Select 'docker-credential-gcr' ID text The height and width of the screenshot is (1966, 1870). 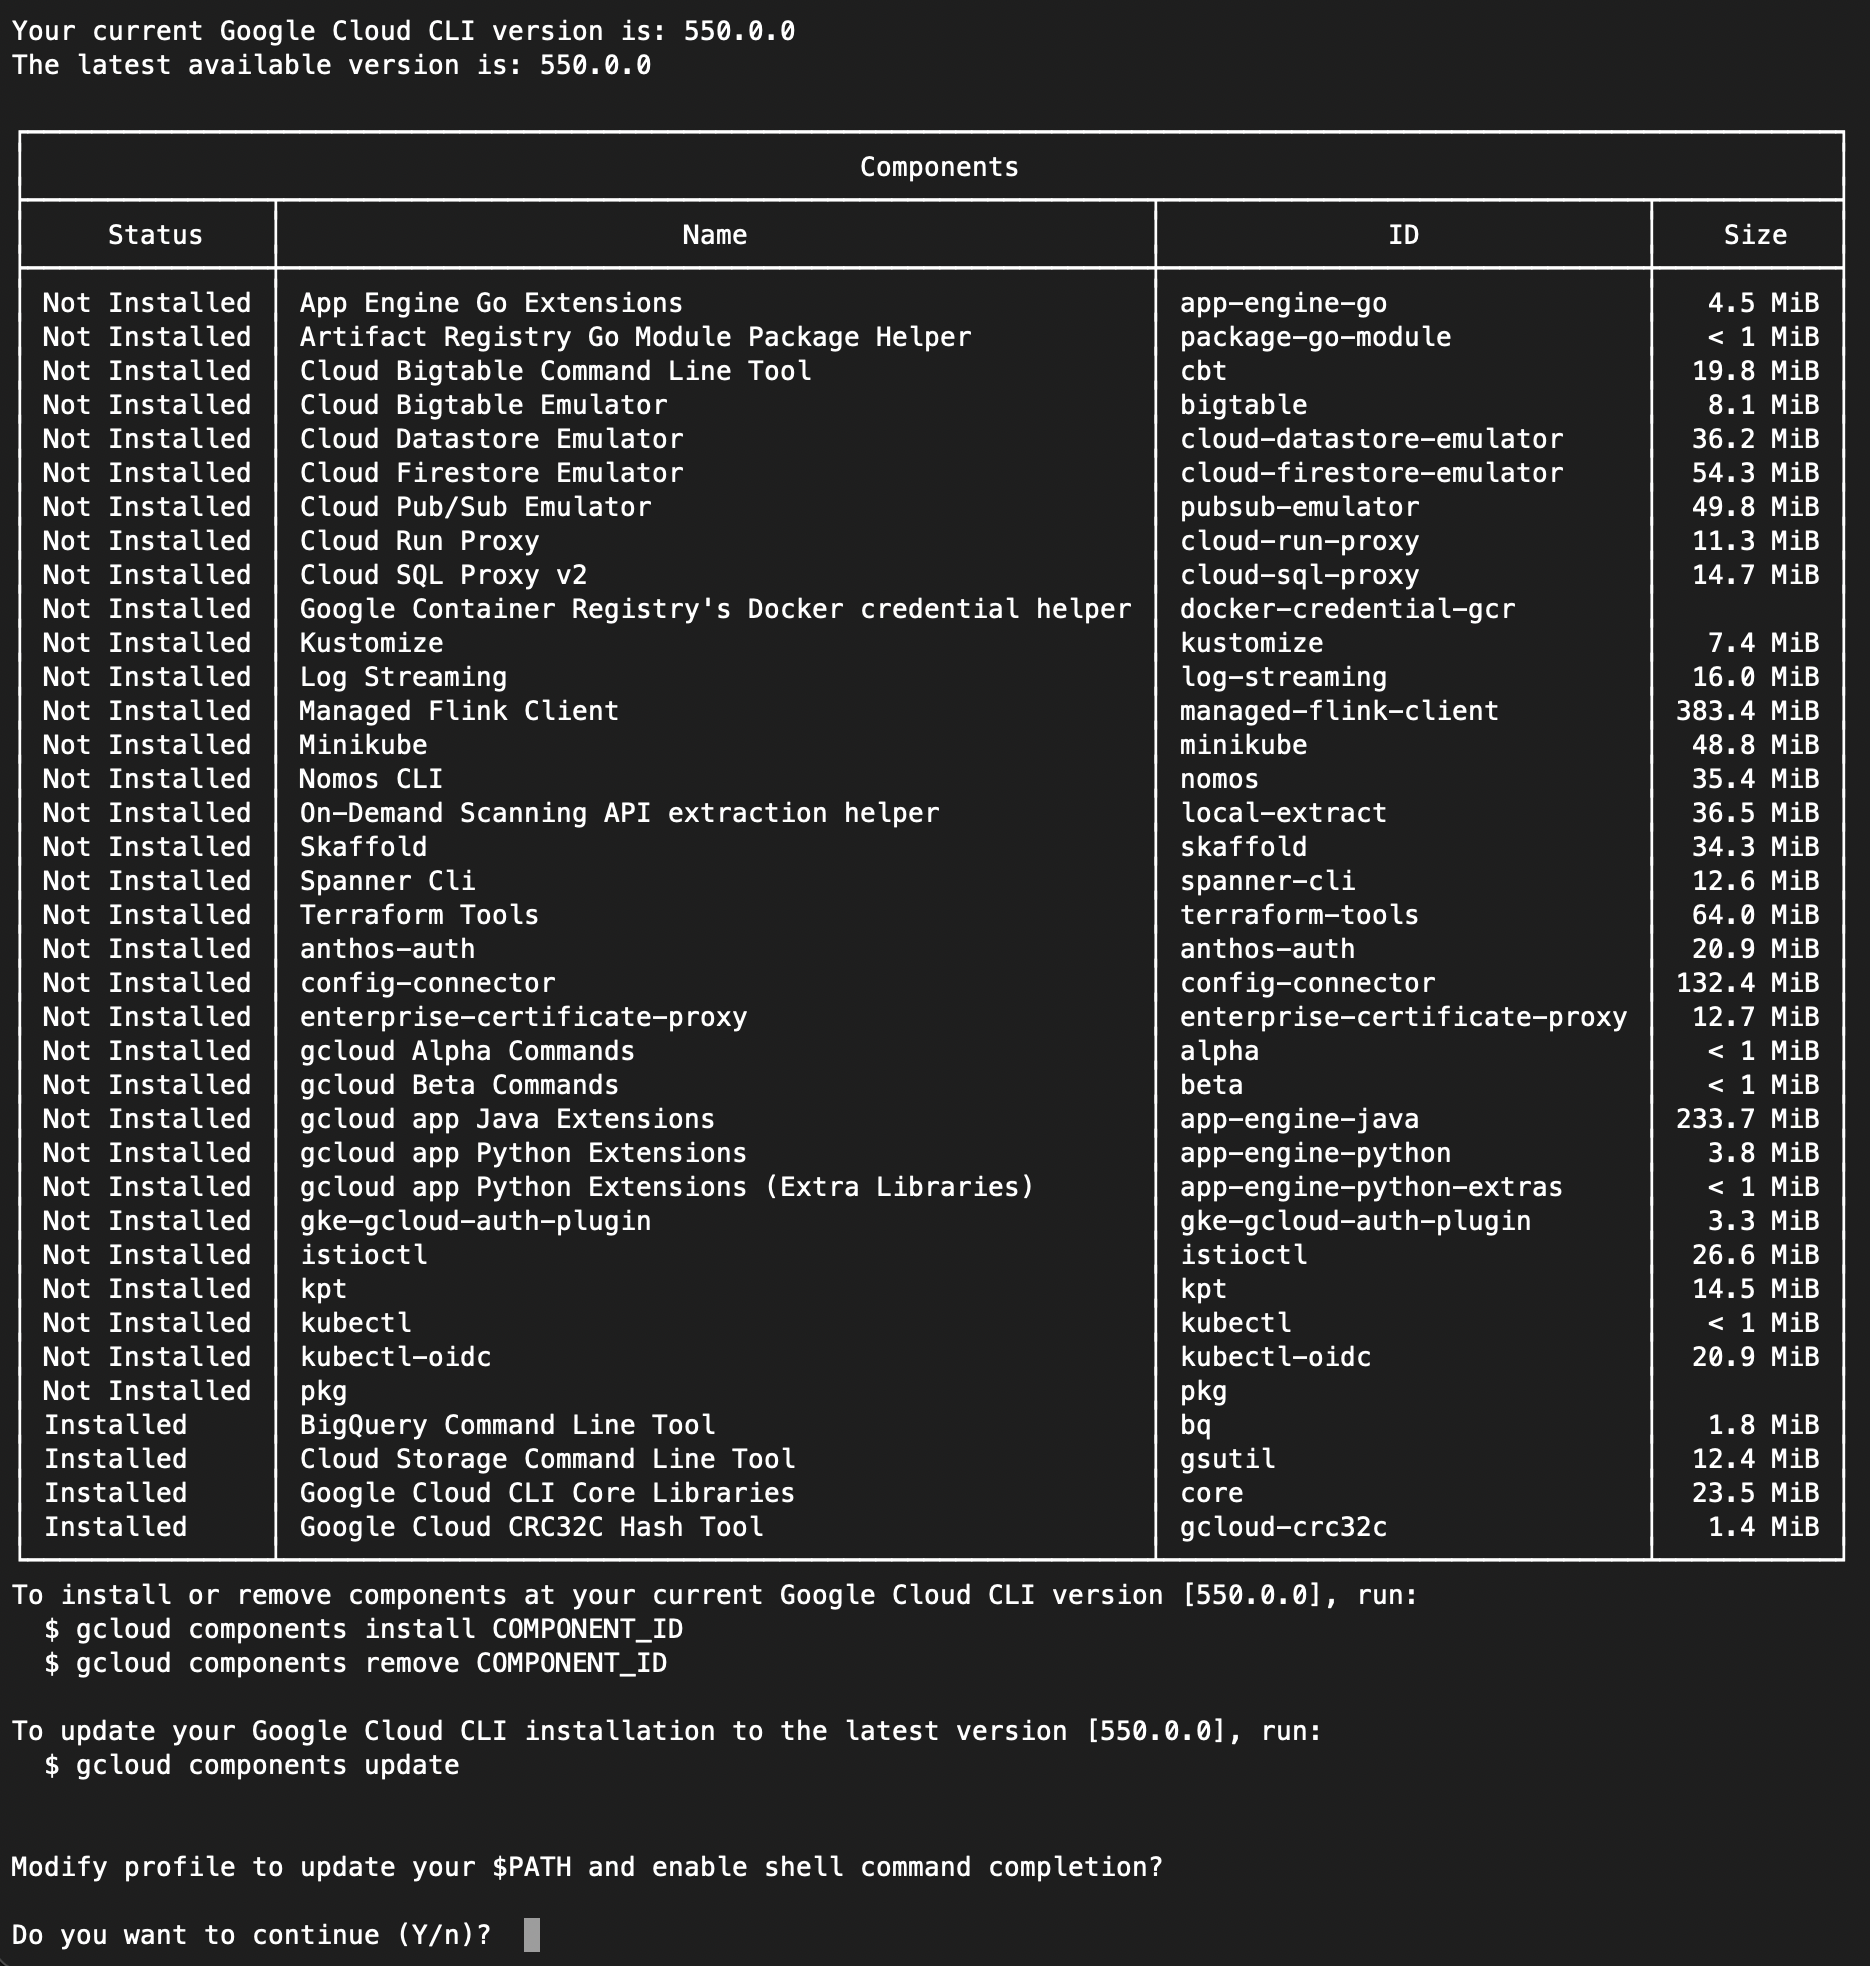click(1347, 609)
